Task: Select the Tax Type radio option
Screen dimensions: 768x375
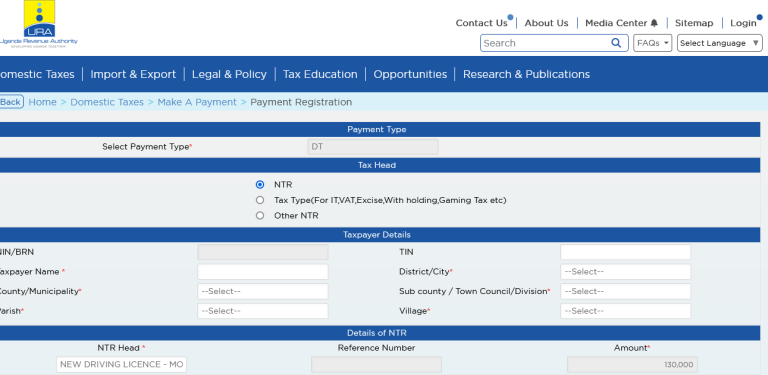Action: coord(260,200)
